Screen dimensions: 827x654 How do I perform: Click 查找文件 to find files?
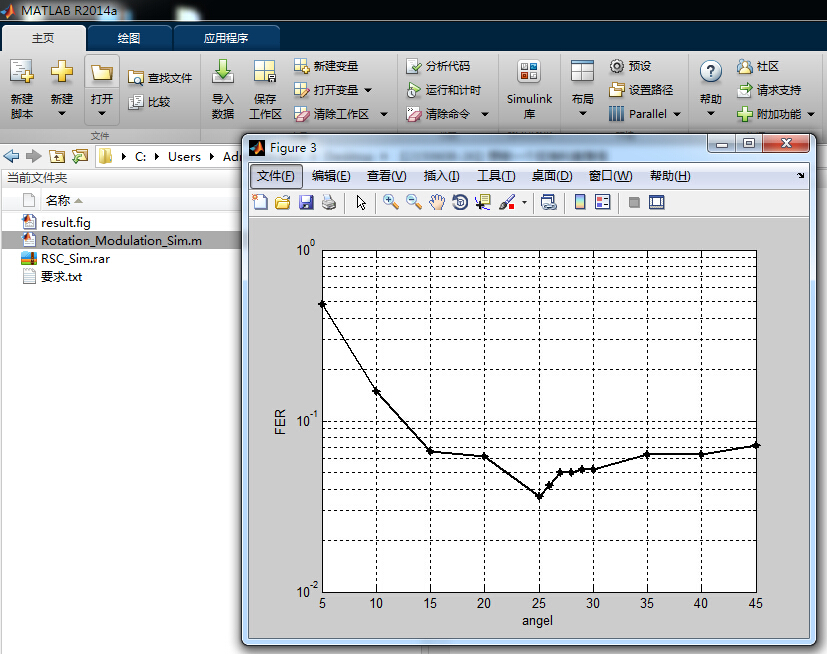(160, 78)
